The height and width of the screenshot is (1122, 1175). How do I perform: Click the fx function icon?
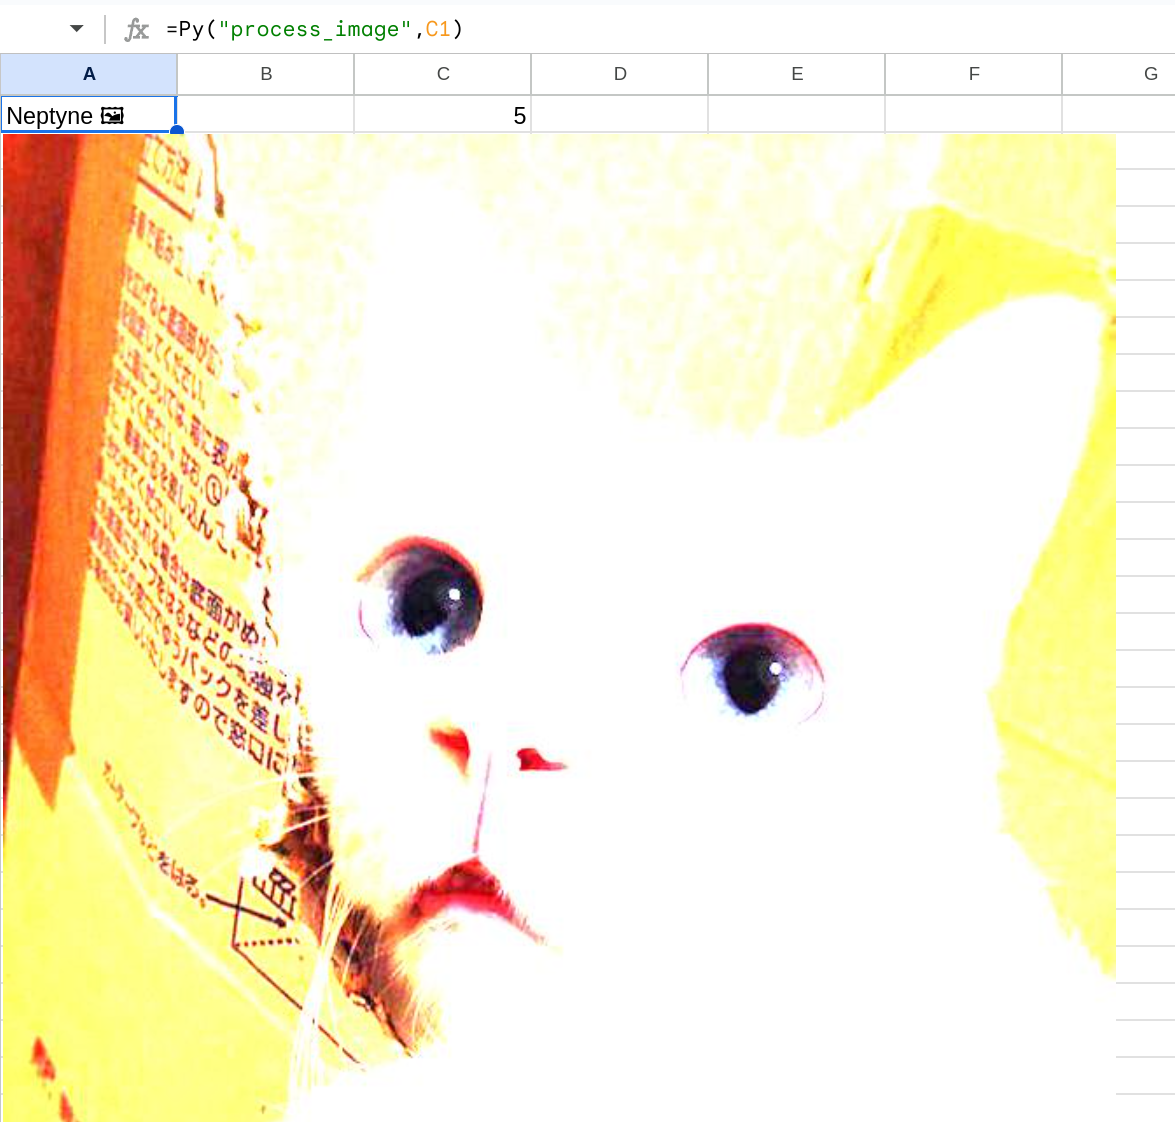136,29
